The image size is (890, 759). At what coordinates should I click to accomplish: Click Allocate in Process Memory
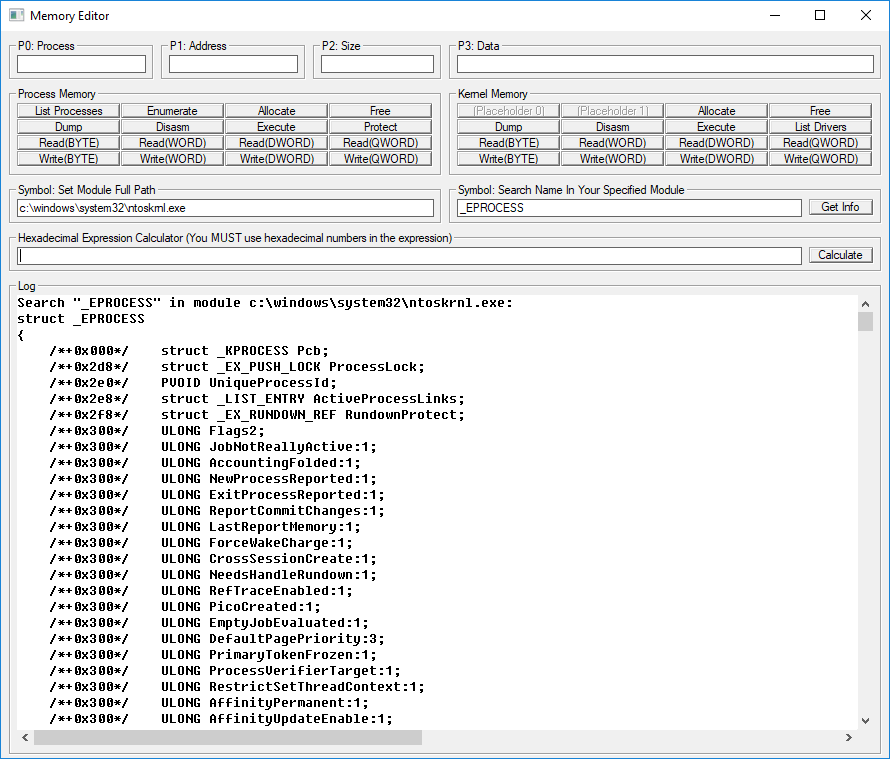tap(276, 111)
